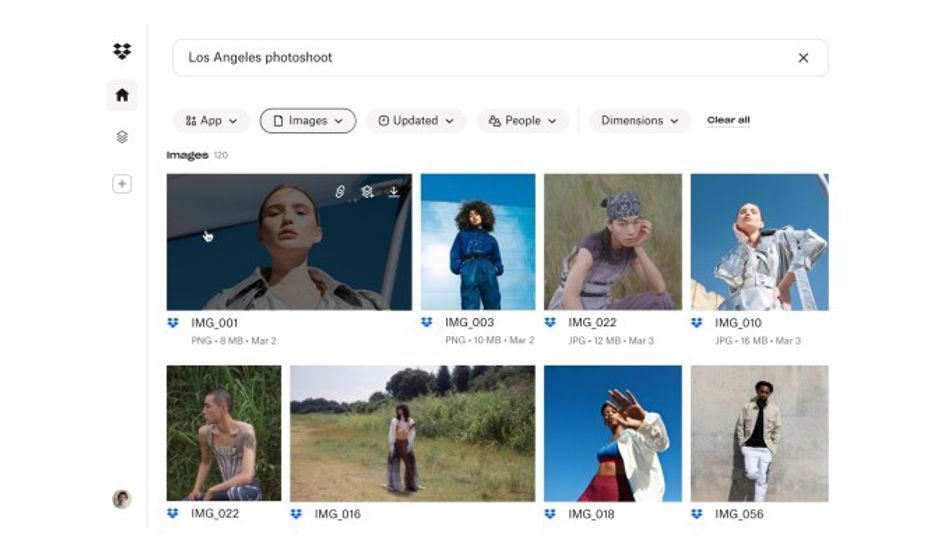Click the Clear all link

coord(728,120)
